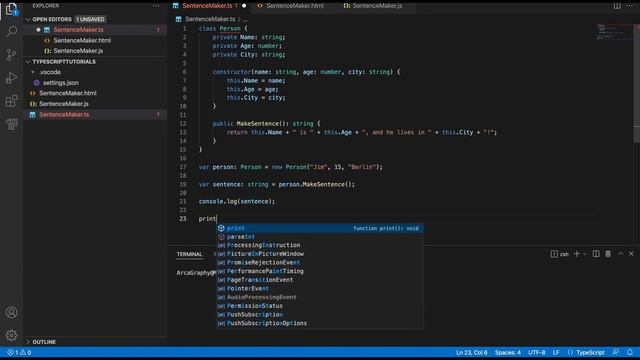
Task: Choose PageTransitionEvent from suggestions
Action: (320, 280)
